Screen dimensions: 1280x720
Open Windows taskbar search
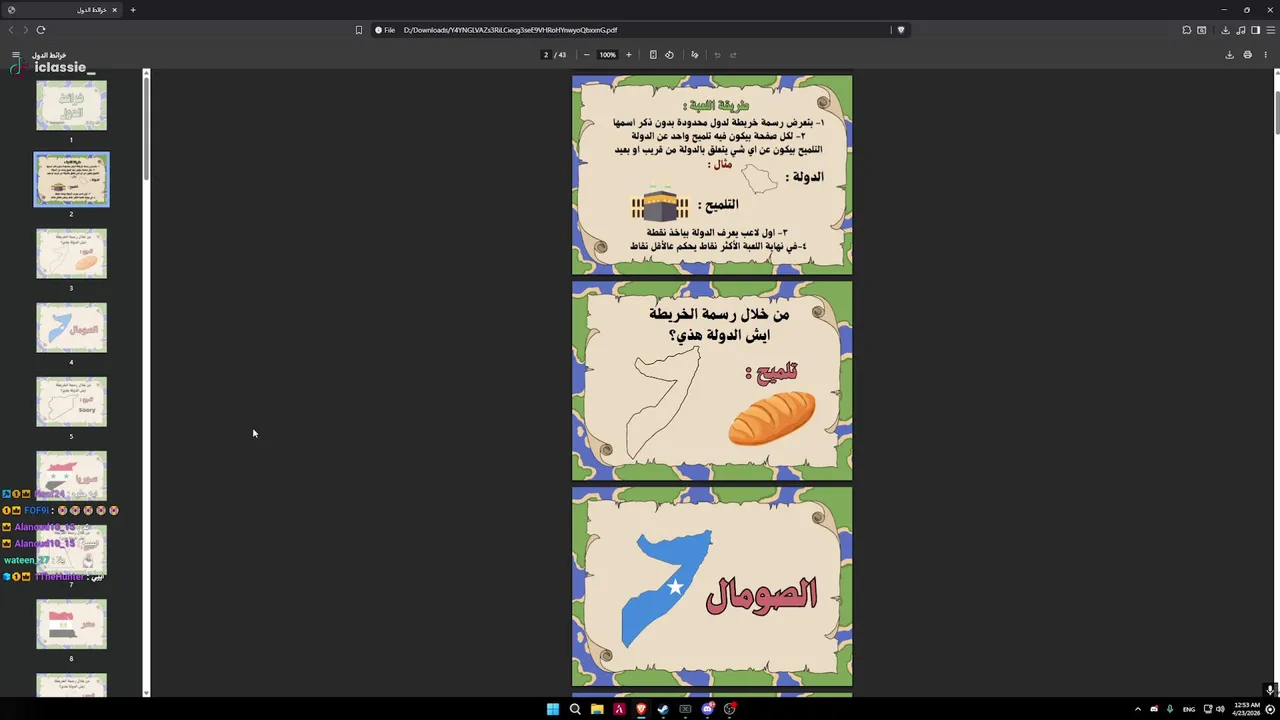tap(575, 709)
